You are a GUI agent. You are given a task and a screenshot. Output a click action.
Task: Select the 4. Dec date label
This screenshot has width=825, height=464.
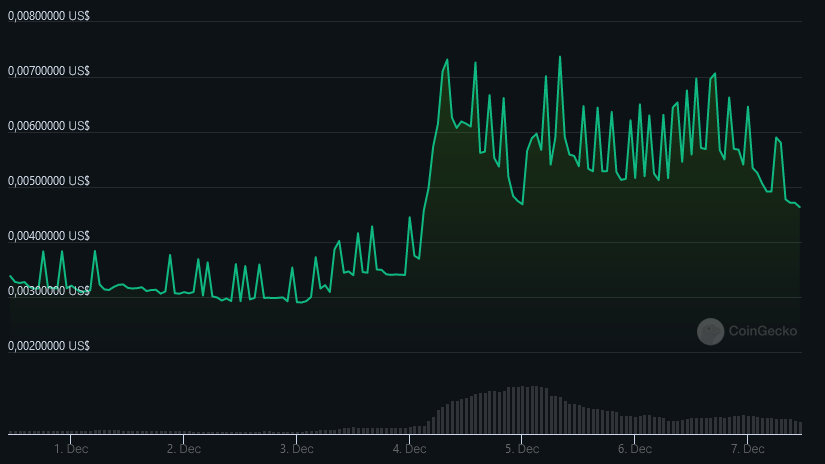click(x=409, y=449)
